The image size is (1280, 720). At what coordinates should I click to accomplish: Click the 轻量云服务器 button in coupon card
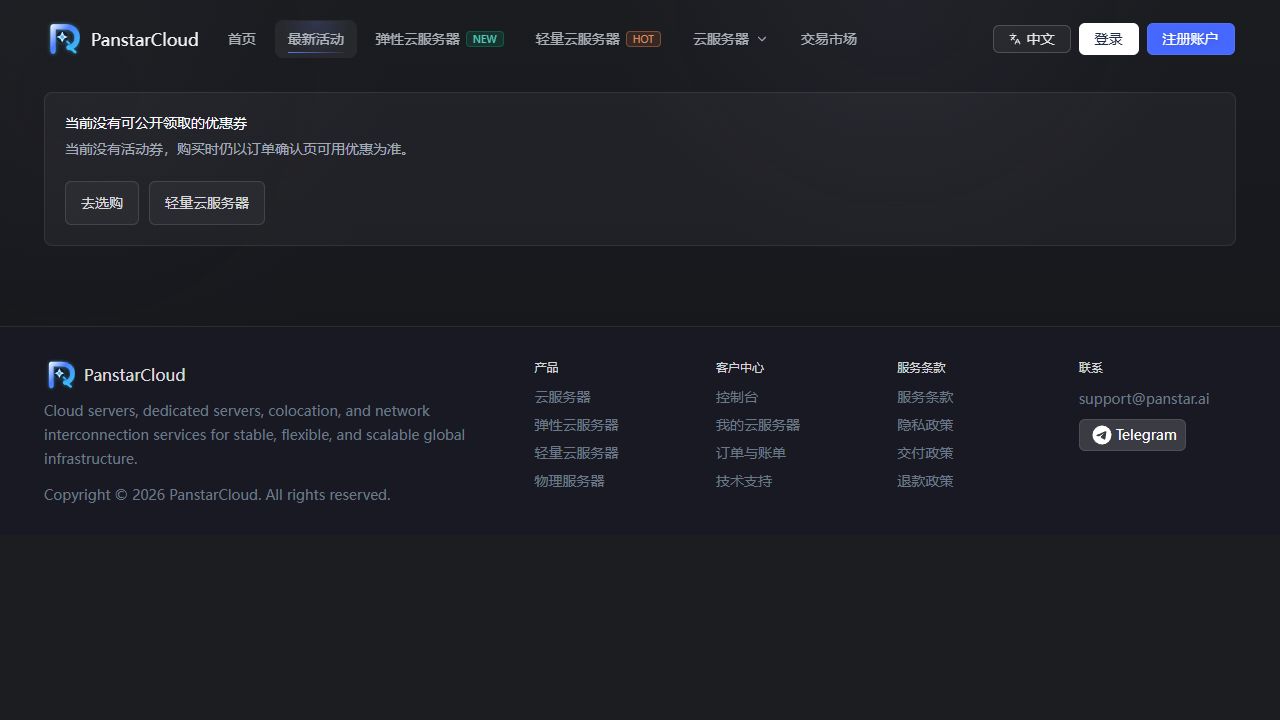[207, 203]
